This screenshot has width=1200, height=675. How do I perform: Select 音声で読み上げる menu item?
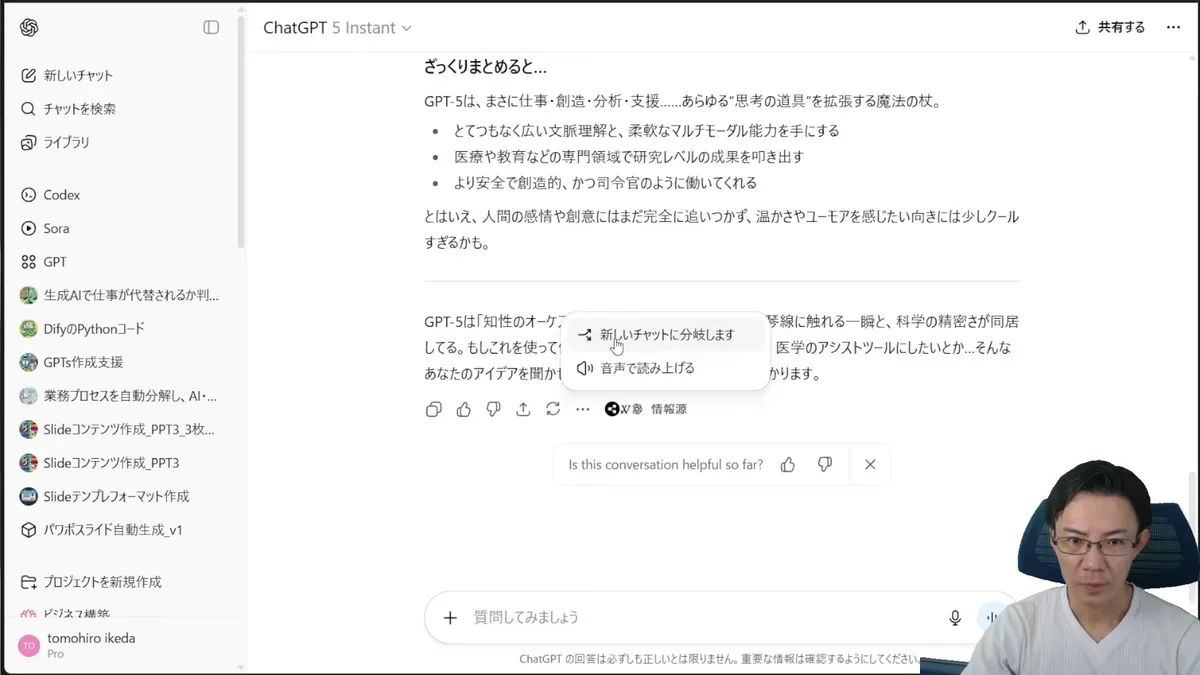665,368
